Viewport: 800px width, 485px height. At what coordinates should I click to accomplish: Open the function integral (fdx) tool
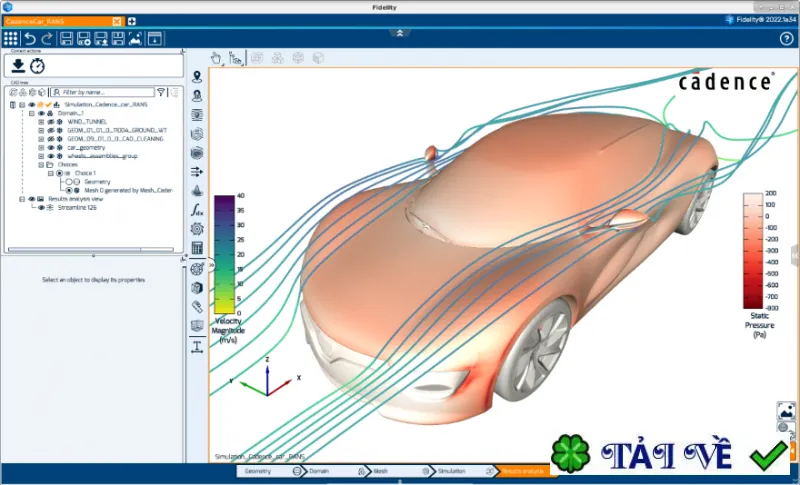click(197, 210)
